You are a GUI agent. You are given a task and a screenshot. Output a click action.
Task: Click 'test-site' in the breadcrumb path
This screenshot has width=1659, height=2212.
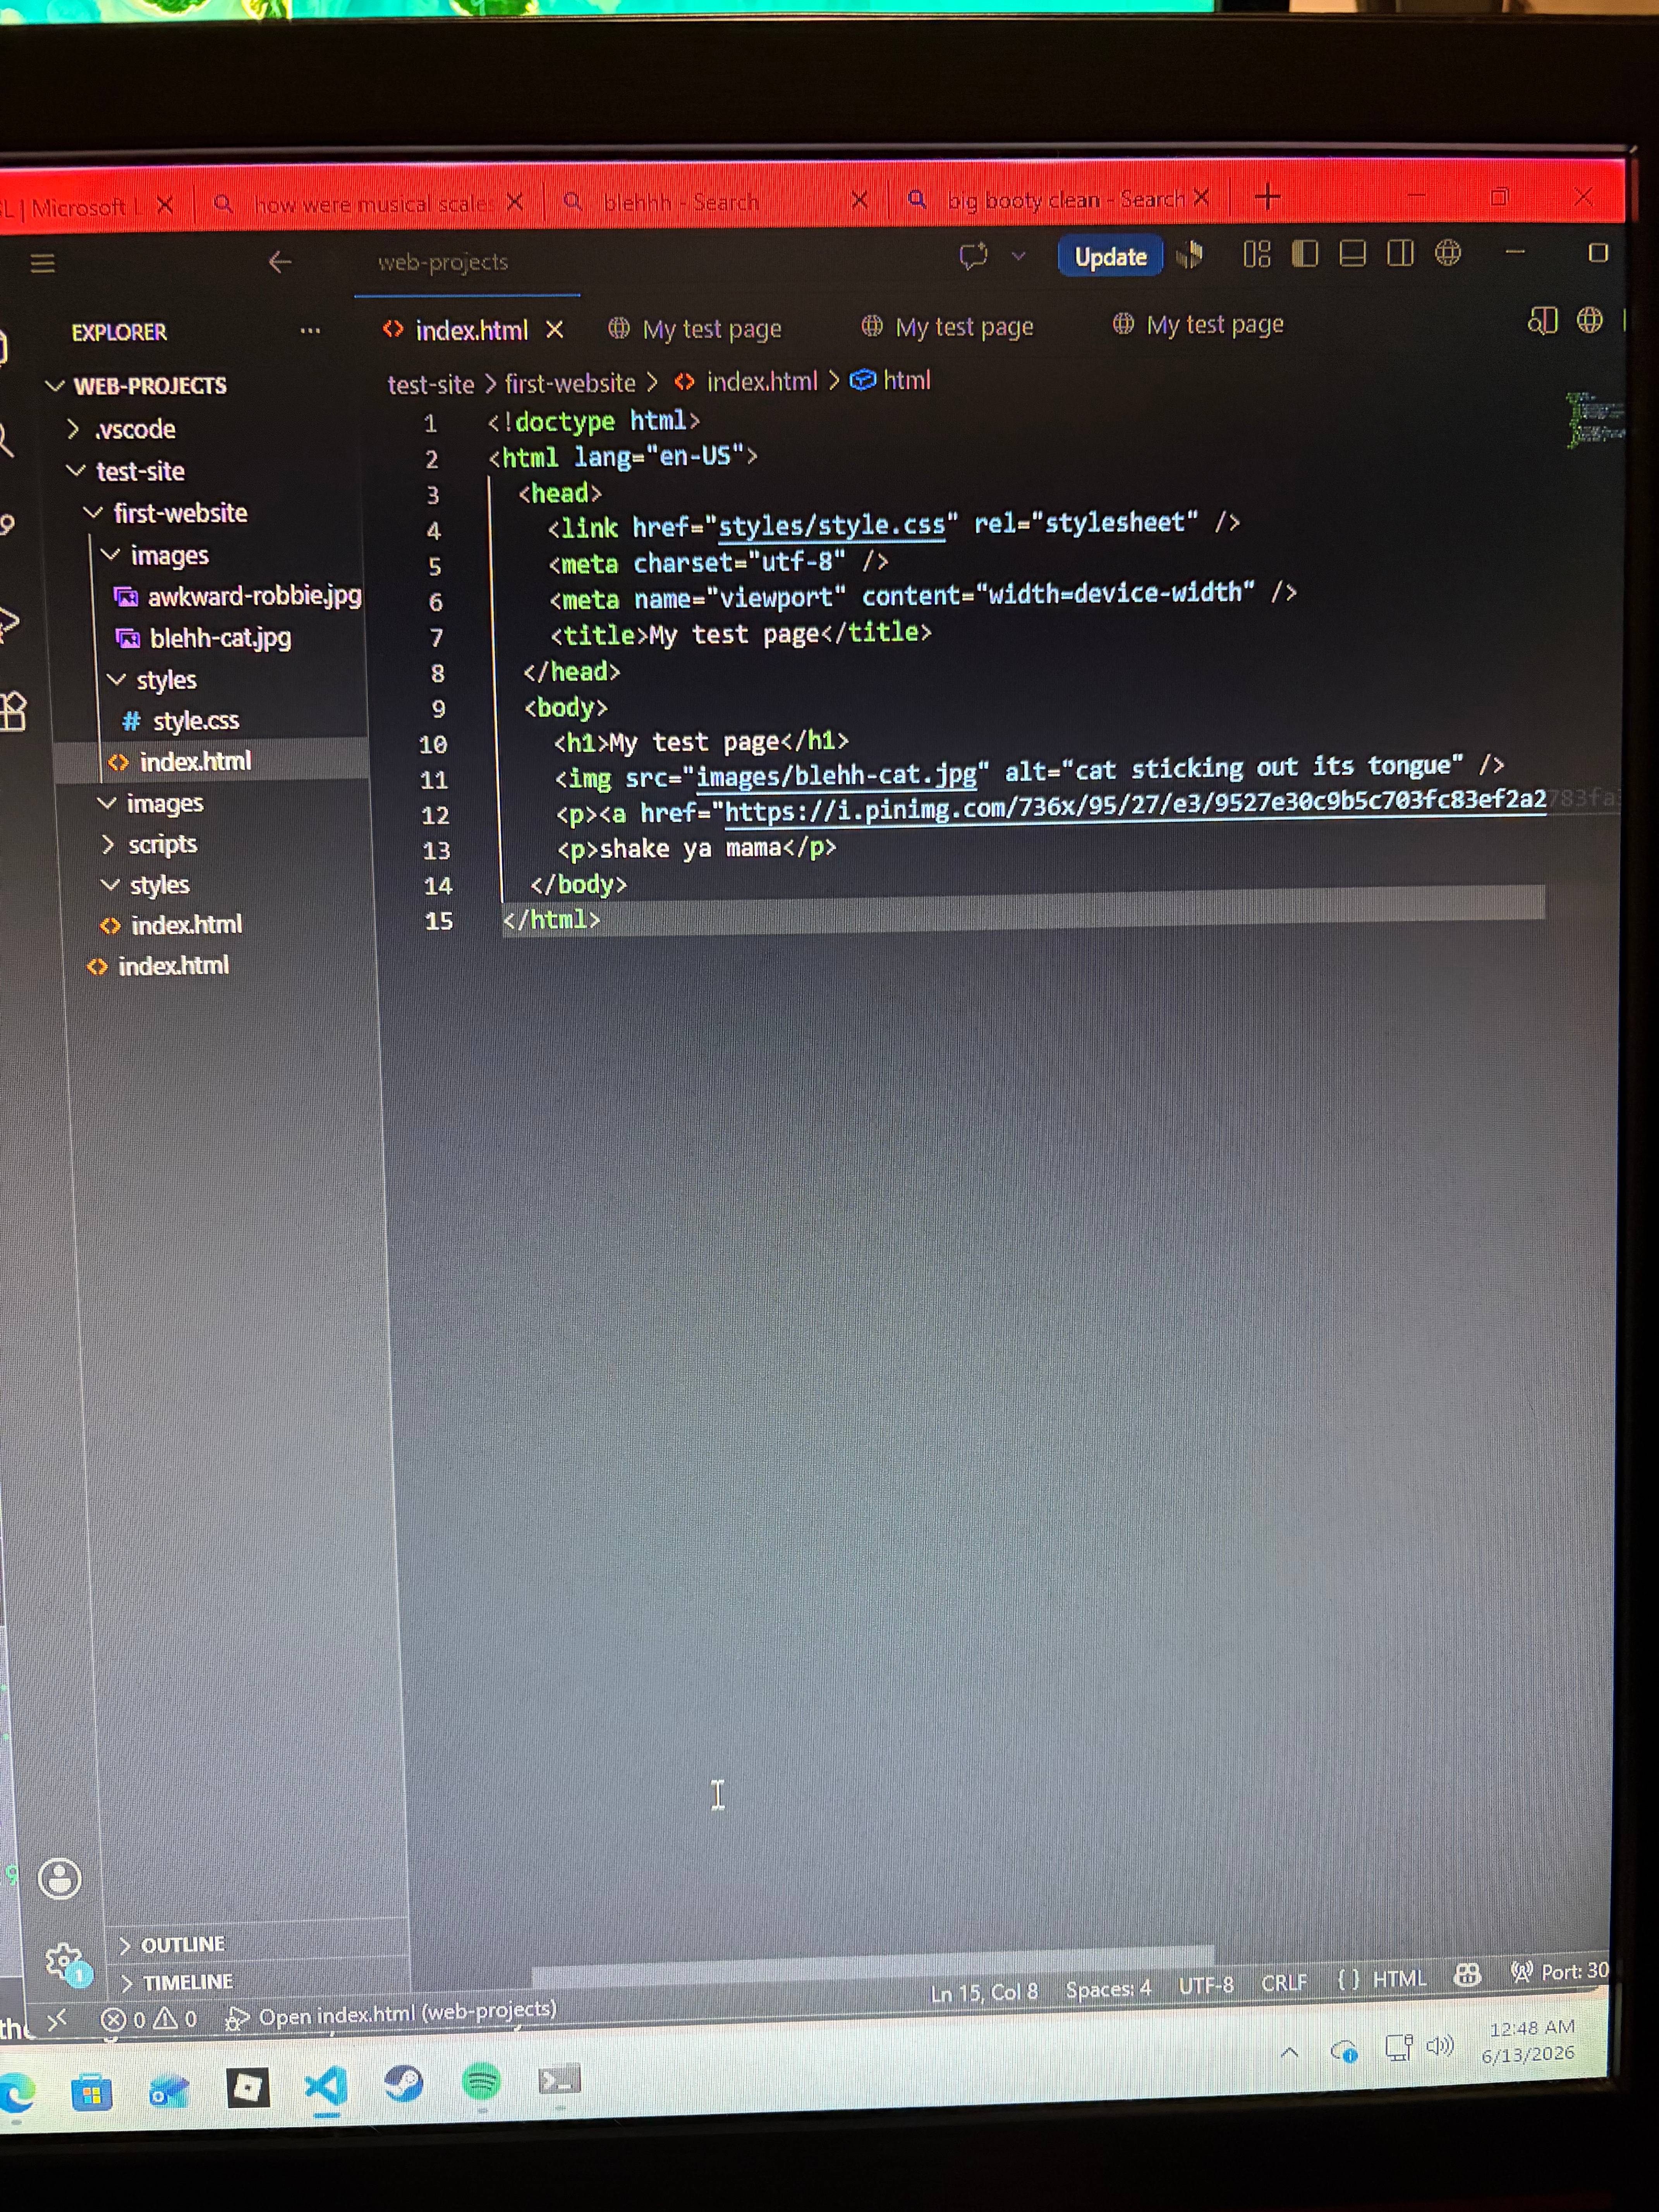[431, 385]
